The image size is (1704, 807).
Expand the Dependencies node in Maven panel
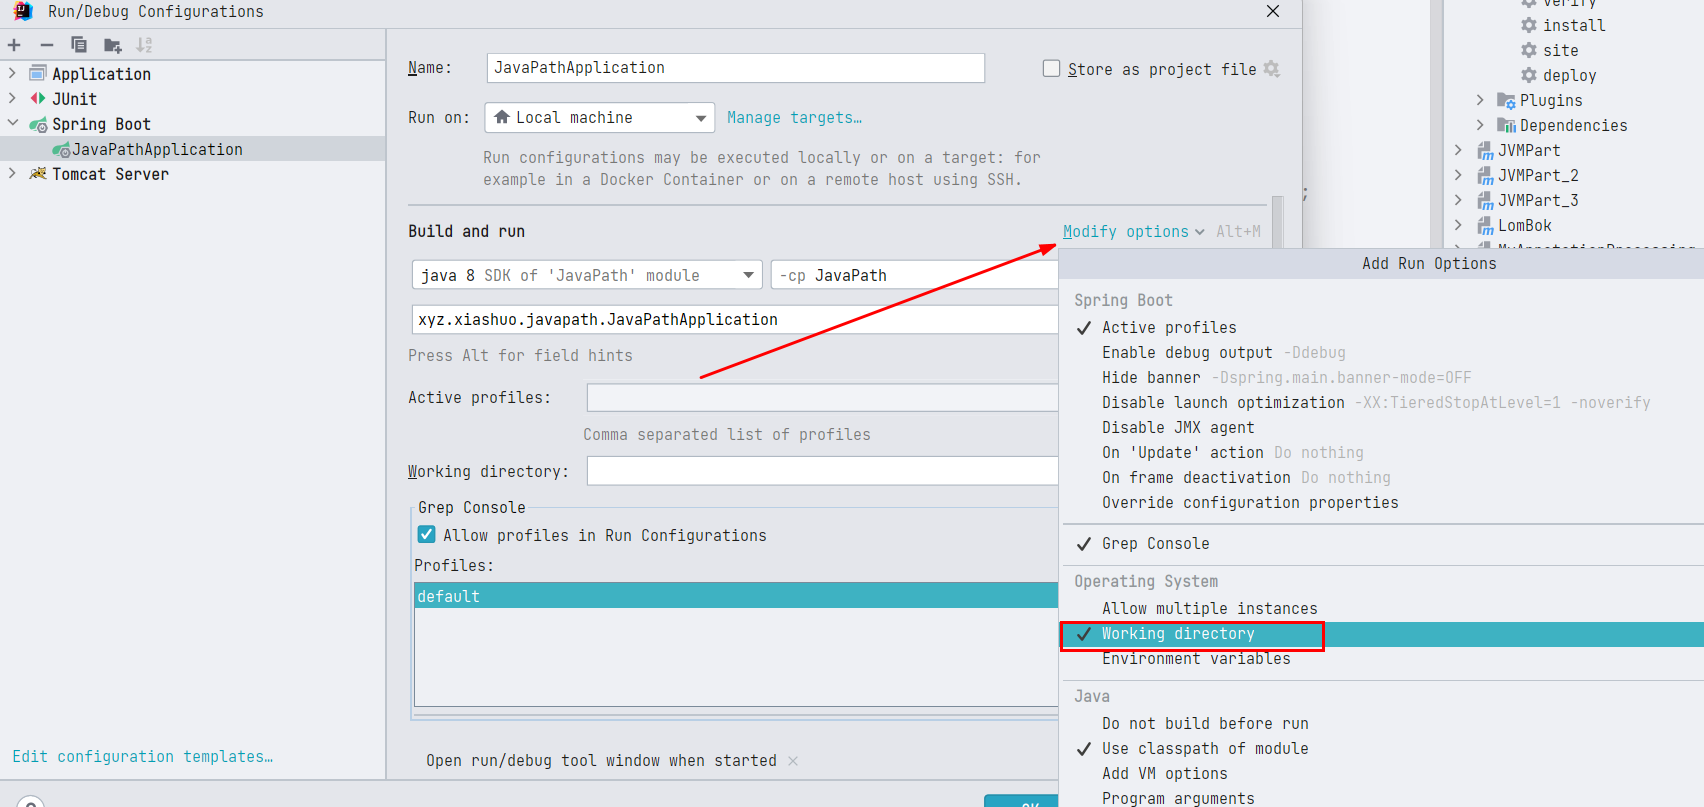[x=1480, y=125]
